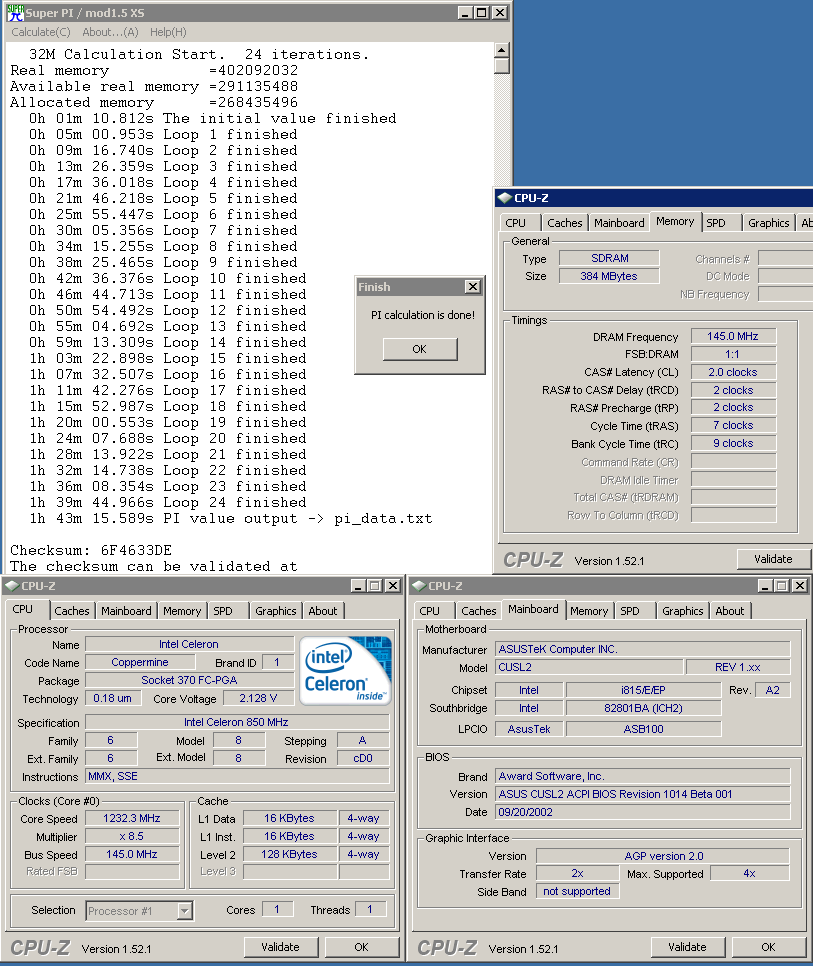This screenshot has width=813, height=966.
Task: Open the About...(A) menu in Super PI
Action: click(x=110, y=32)
